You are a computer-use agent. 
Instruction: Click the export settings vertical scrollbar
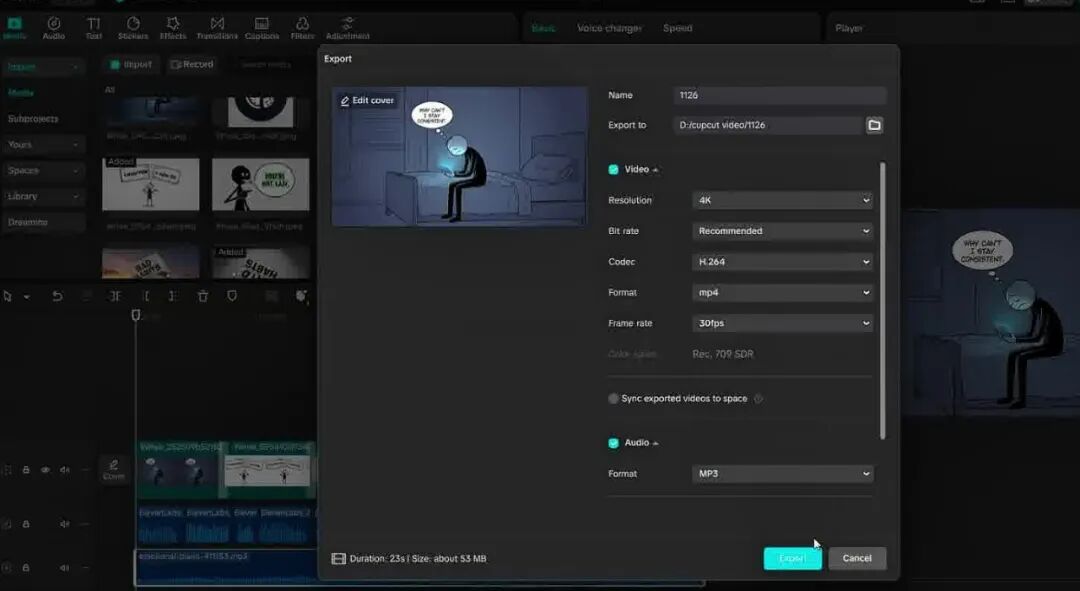tap(882, 300)
